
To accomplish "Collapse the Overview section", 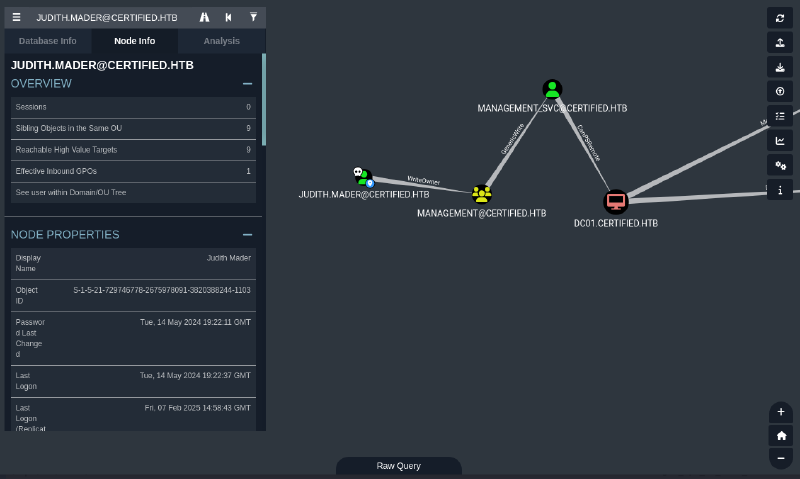I will (247, 84).
